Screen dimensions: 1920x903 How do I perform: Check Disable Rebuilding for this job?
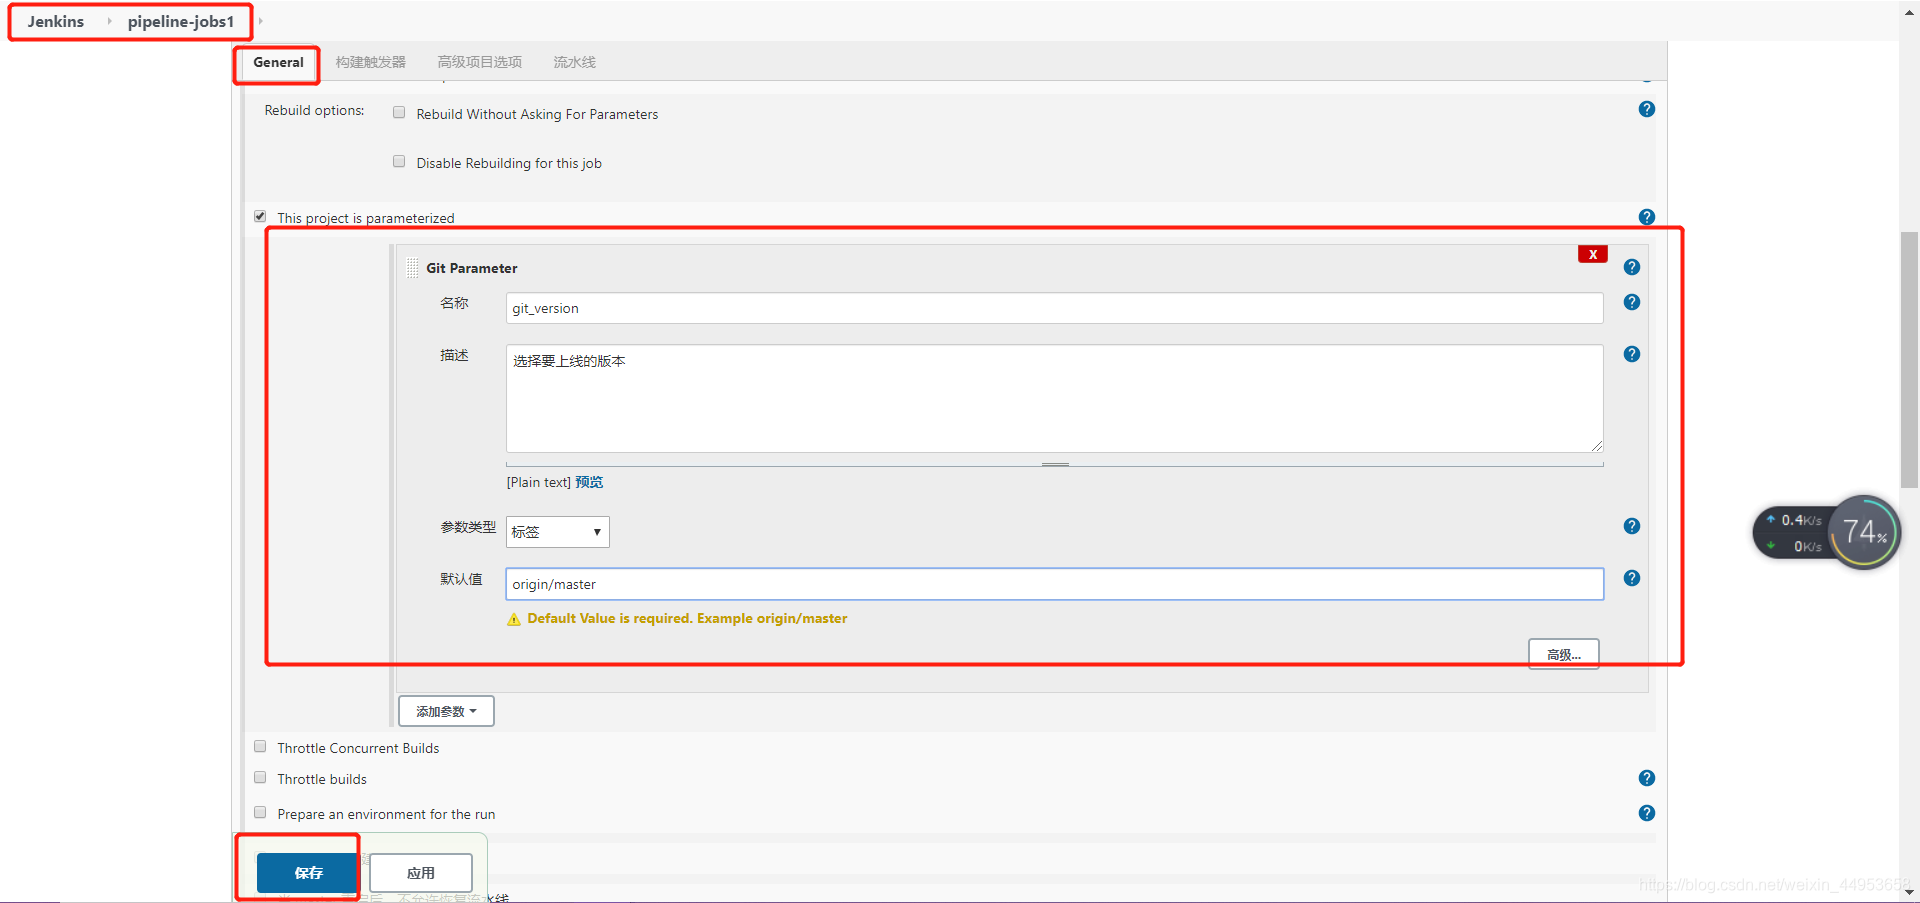399,161
